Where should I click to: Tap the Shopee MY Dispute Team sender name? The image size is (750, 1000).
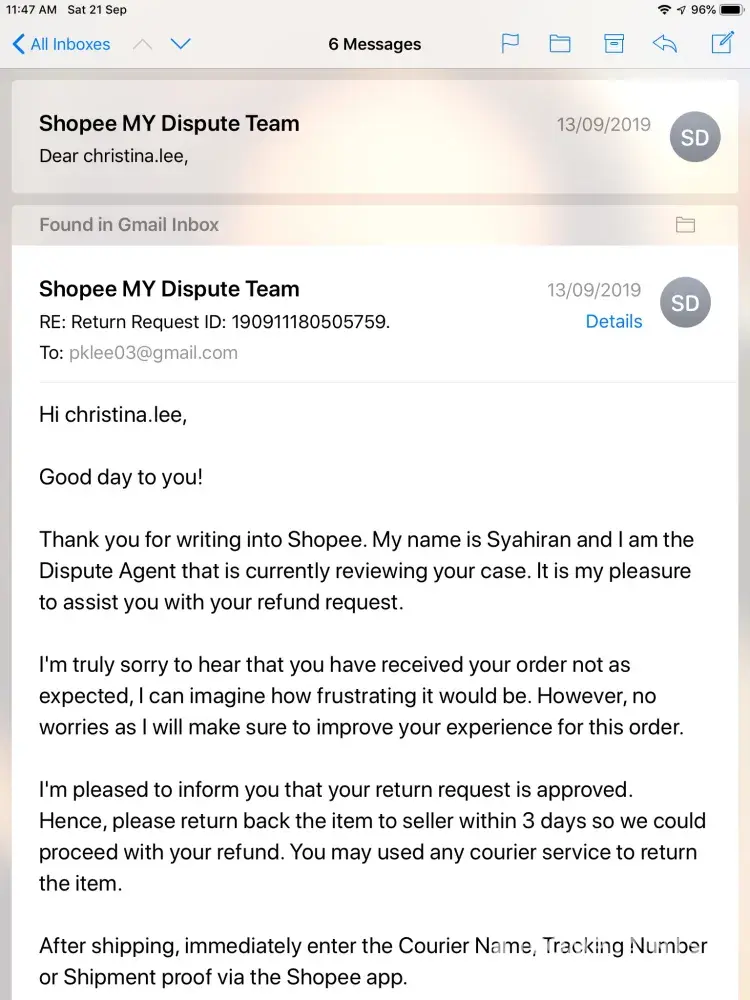pyautogui.click(x=169, y=289)
